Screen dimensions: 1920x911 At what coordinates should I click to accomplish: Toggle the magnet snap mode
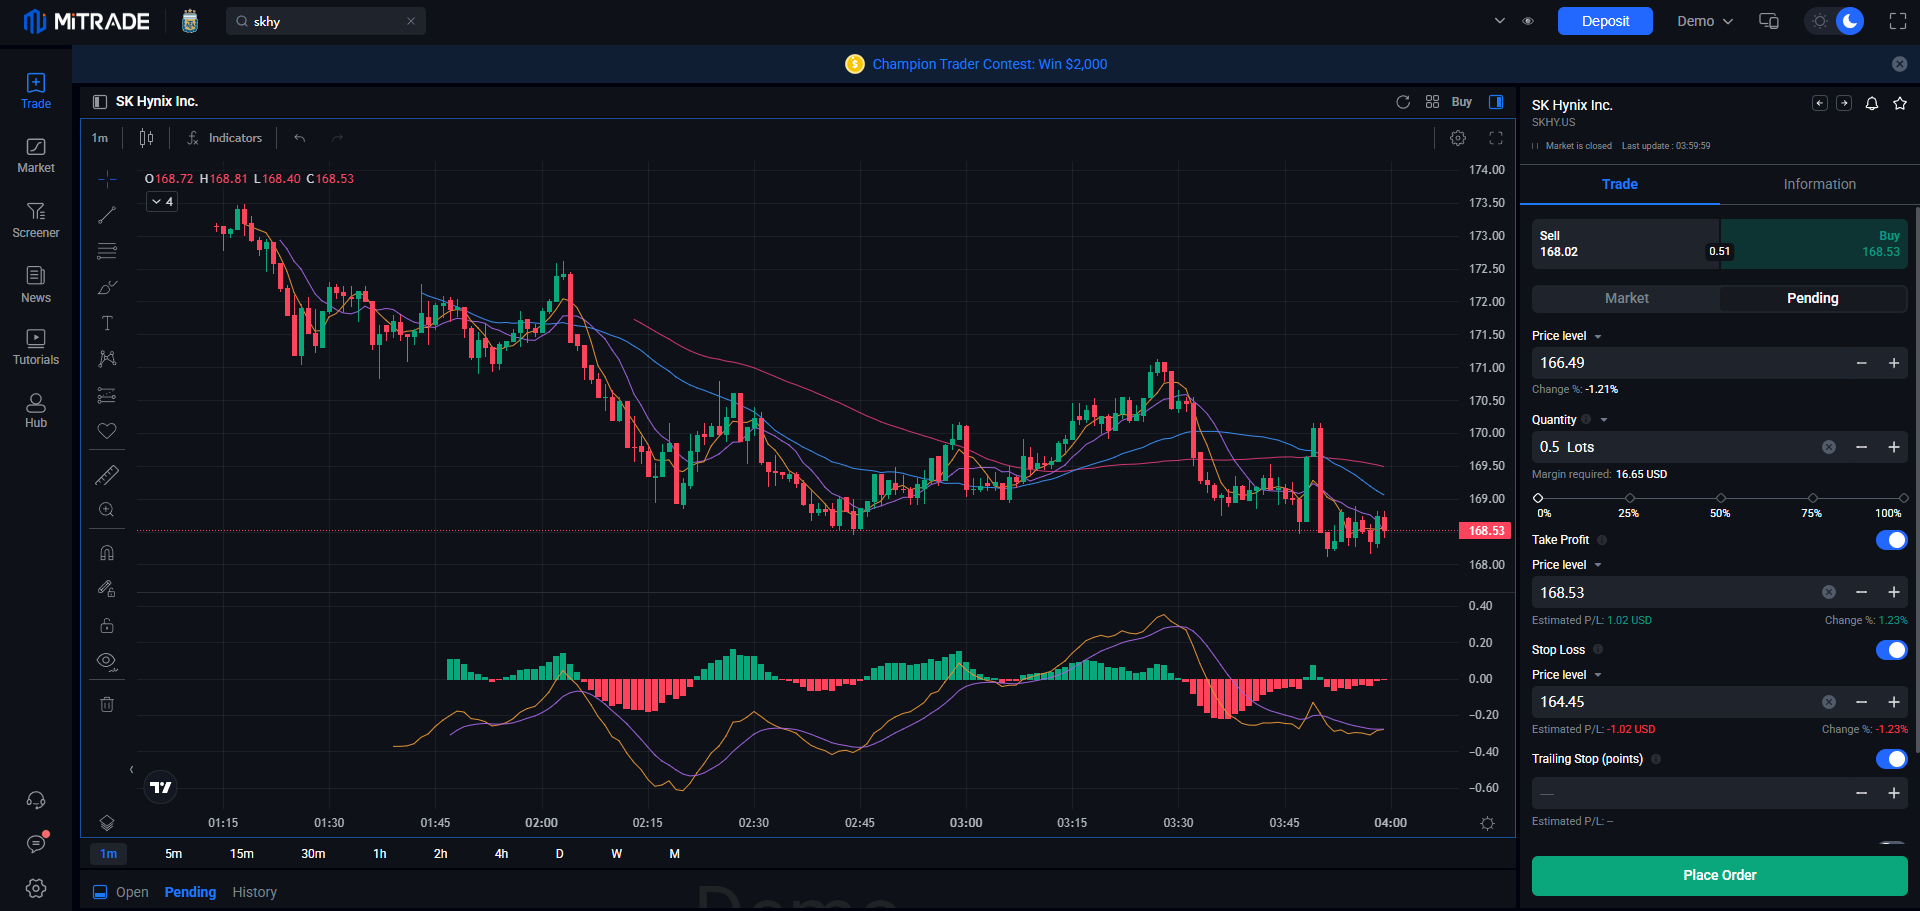pos(107,553)
